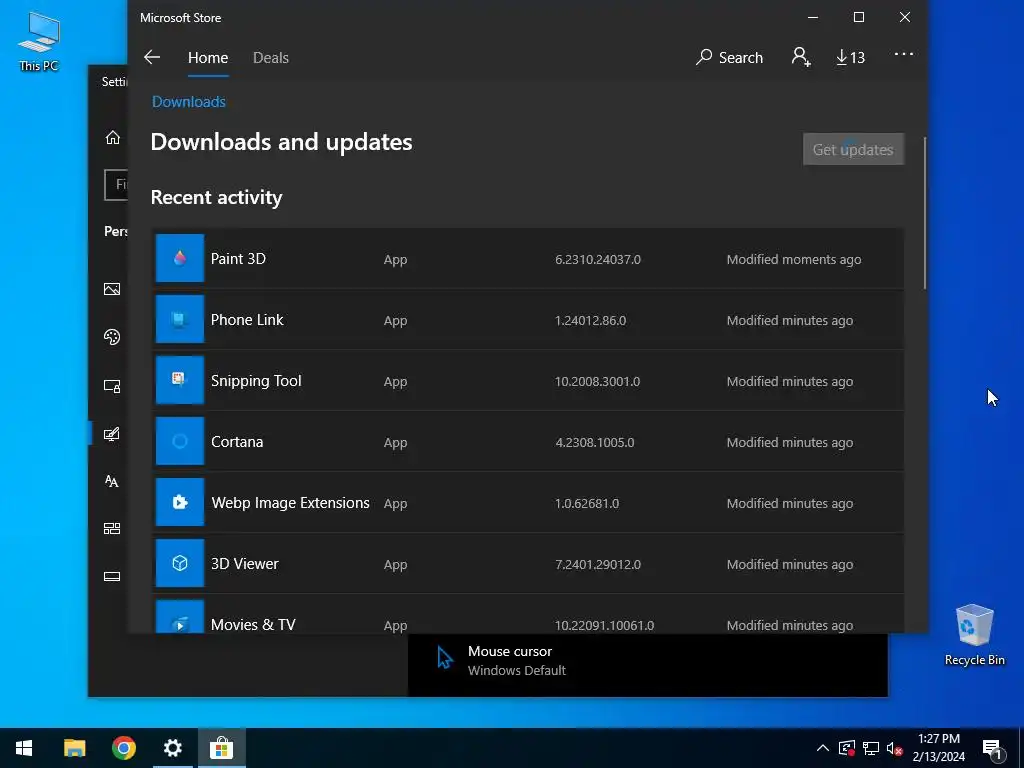The height and width of the screenshot is (768, 1024).
Task: Select the Movies & TV row name
Action: click(253, 624)
